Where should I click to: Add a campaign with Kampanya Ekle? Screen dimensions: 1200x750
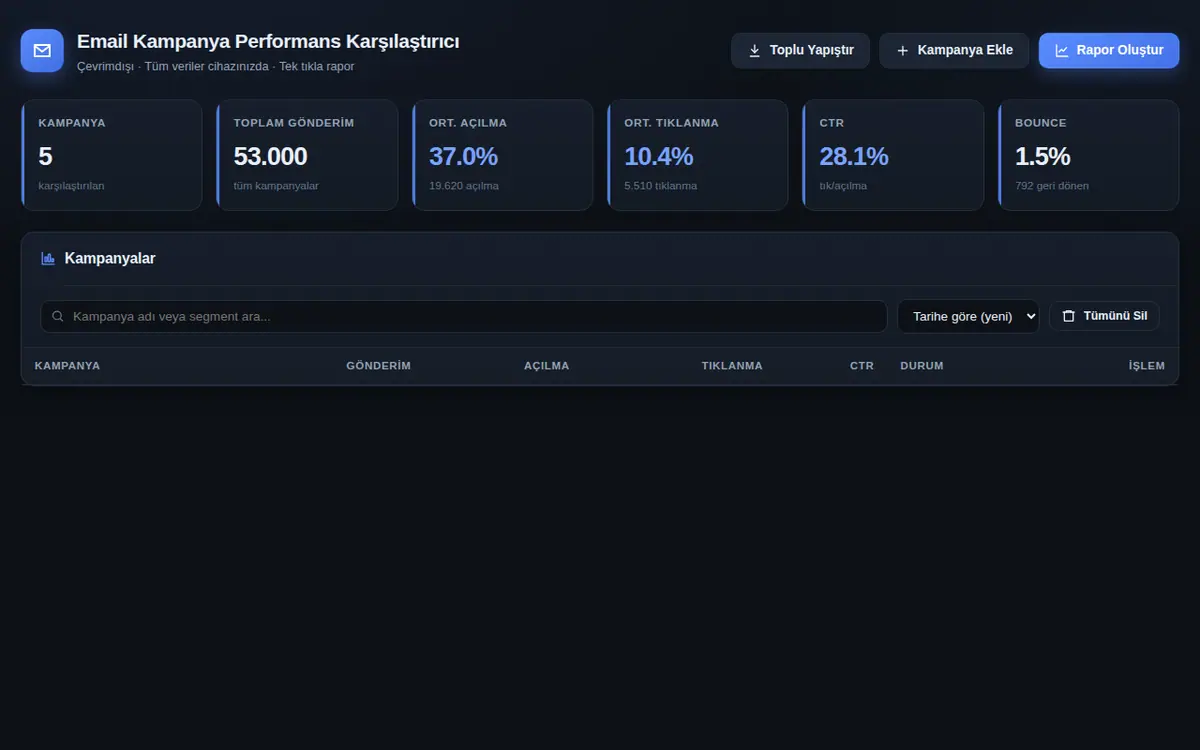coord(954,51)
